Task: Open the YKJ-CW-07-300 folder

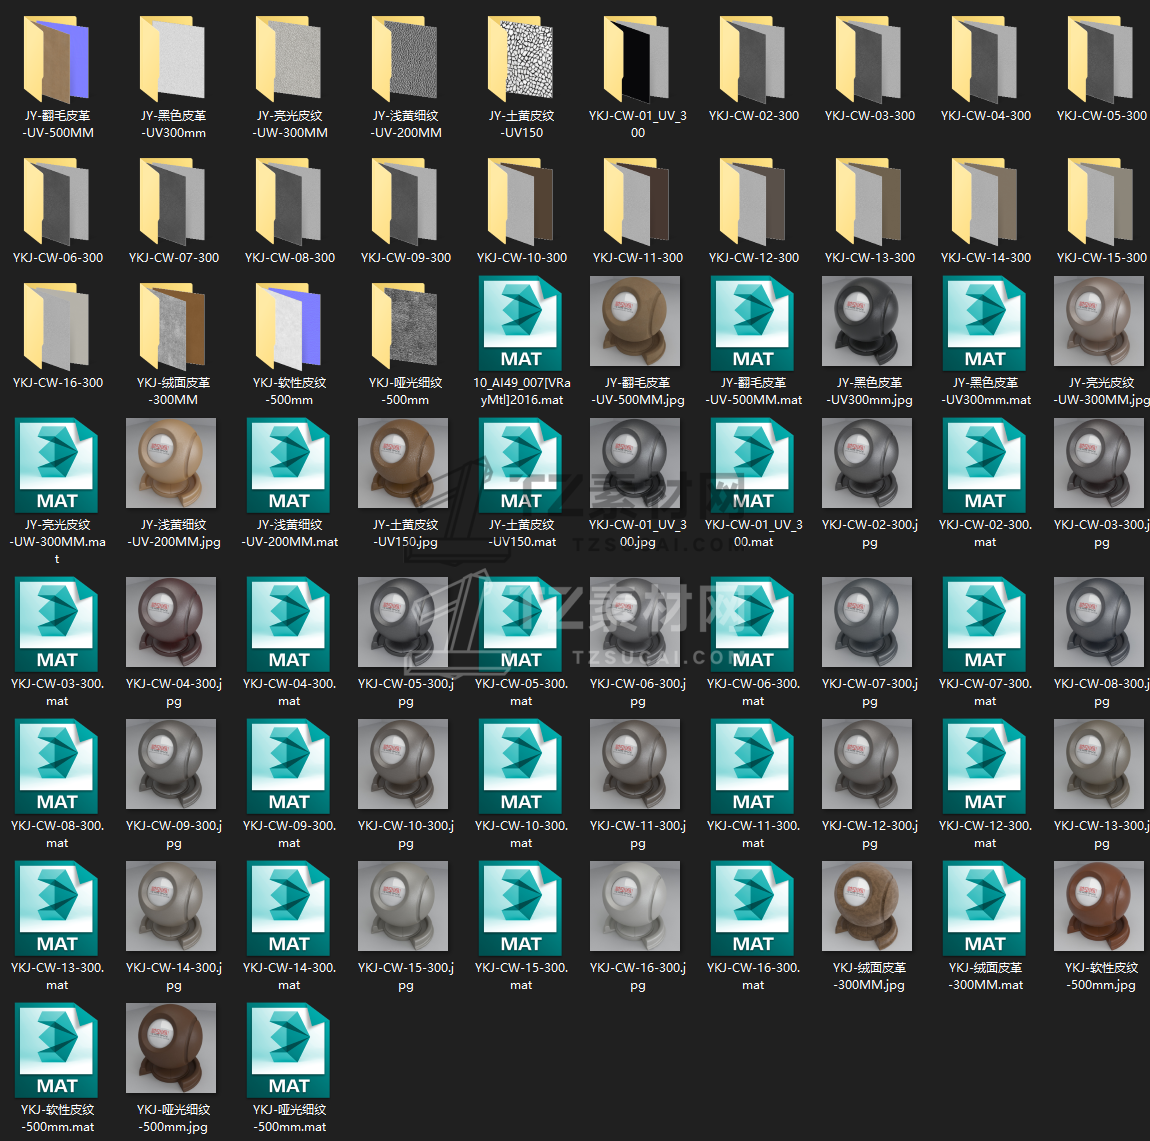Action: tap(173, 202)
